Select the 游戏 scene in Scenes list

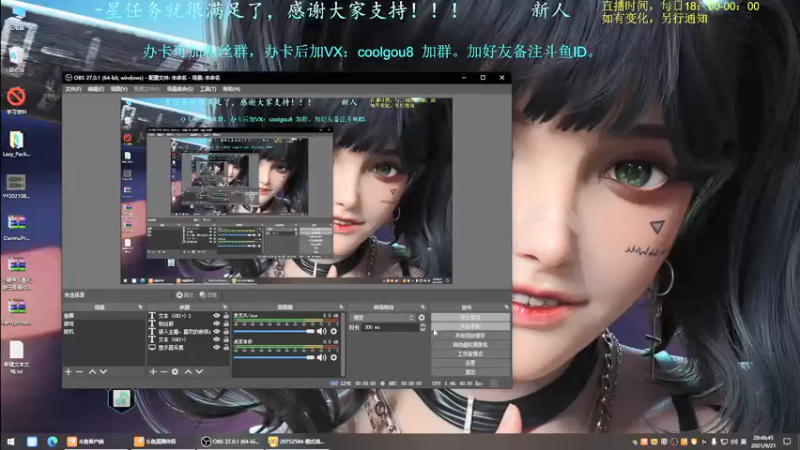click(104, 323)
